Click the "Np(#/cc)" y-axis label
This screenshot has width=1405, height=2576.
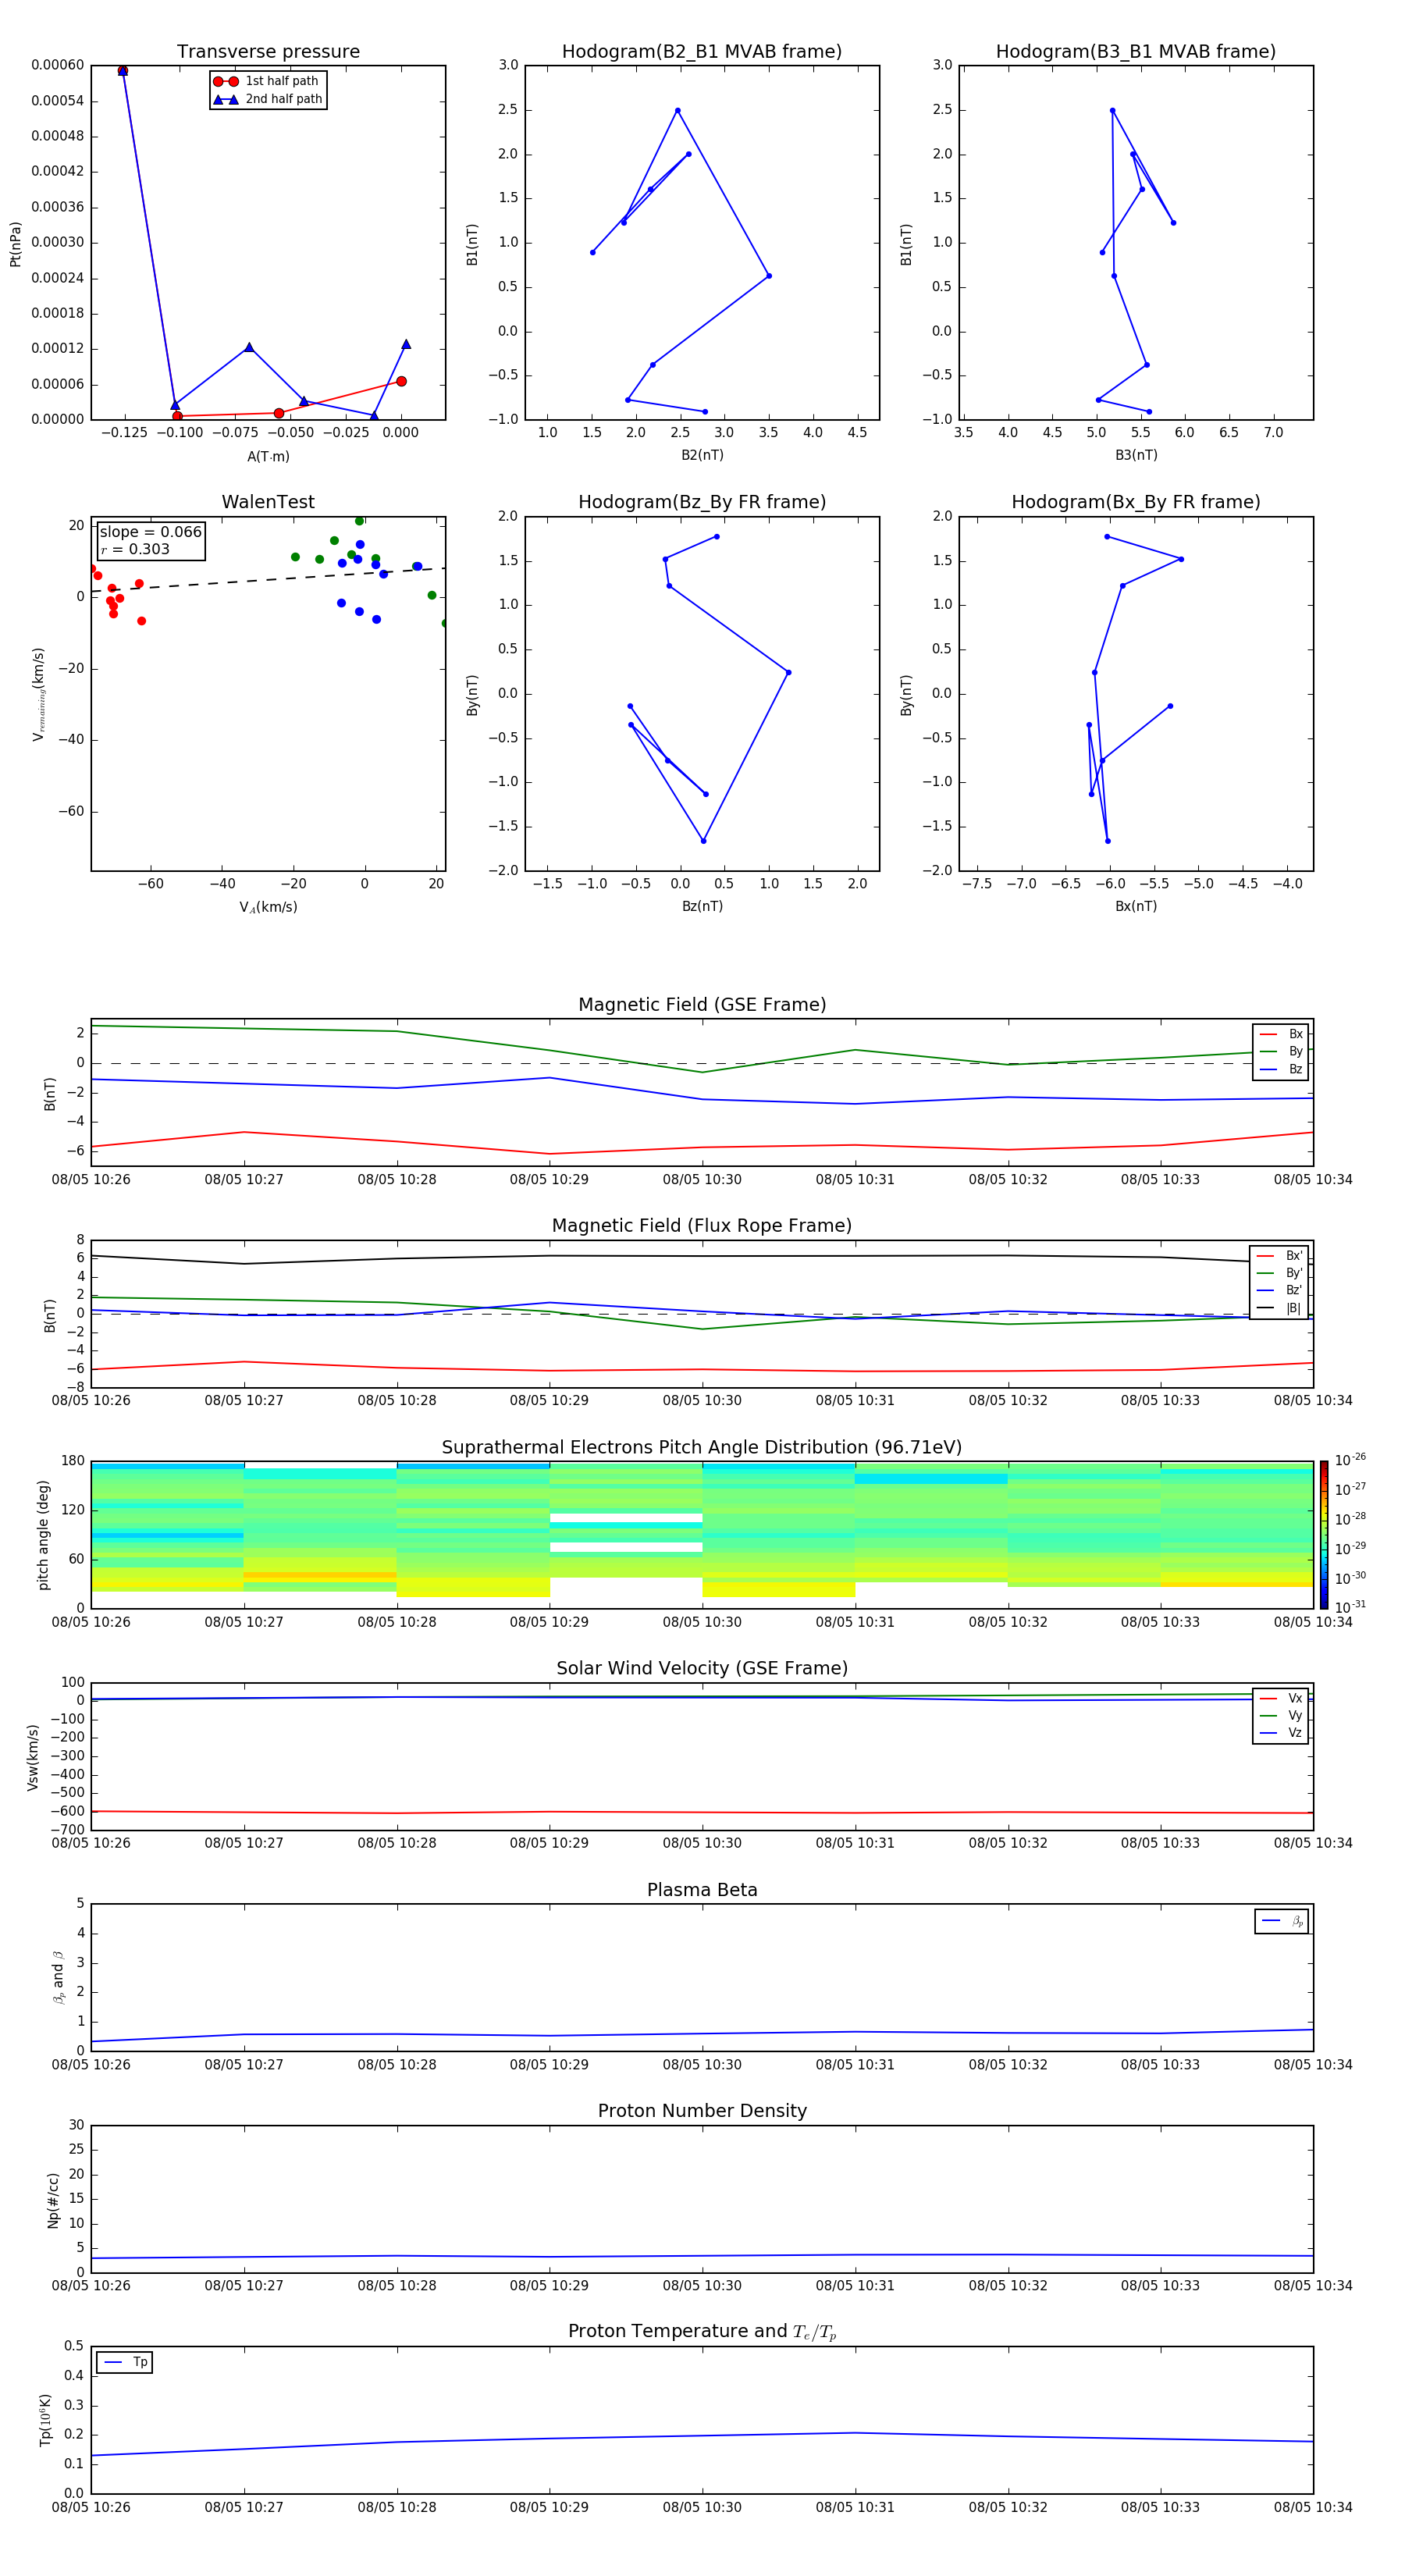tap(53, 2200)
